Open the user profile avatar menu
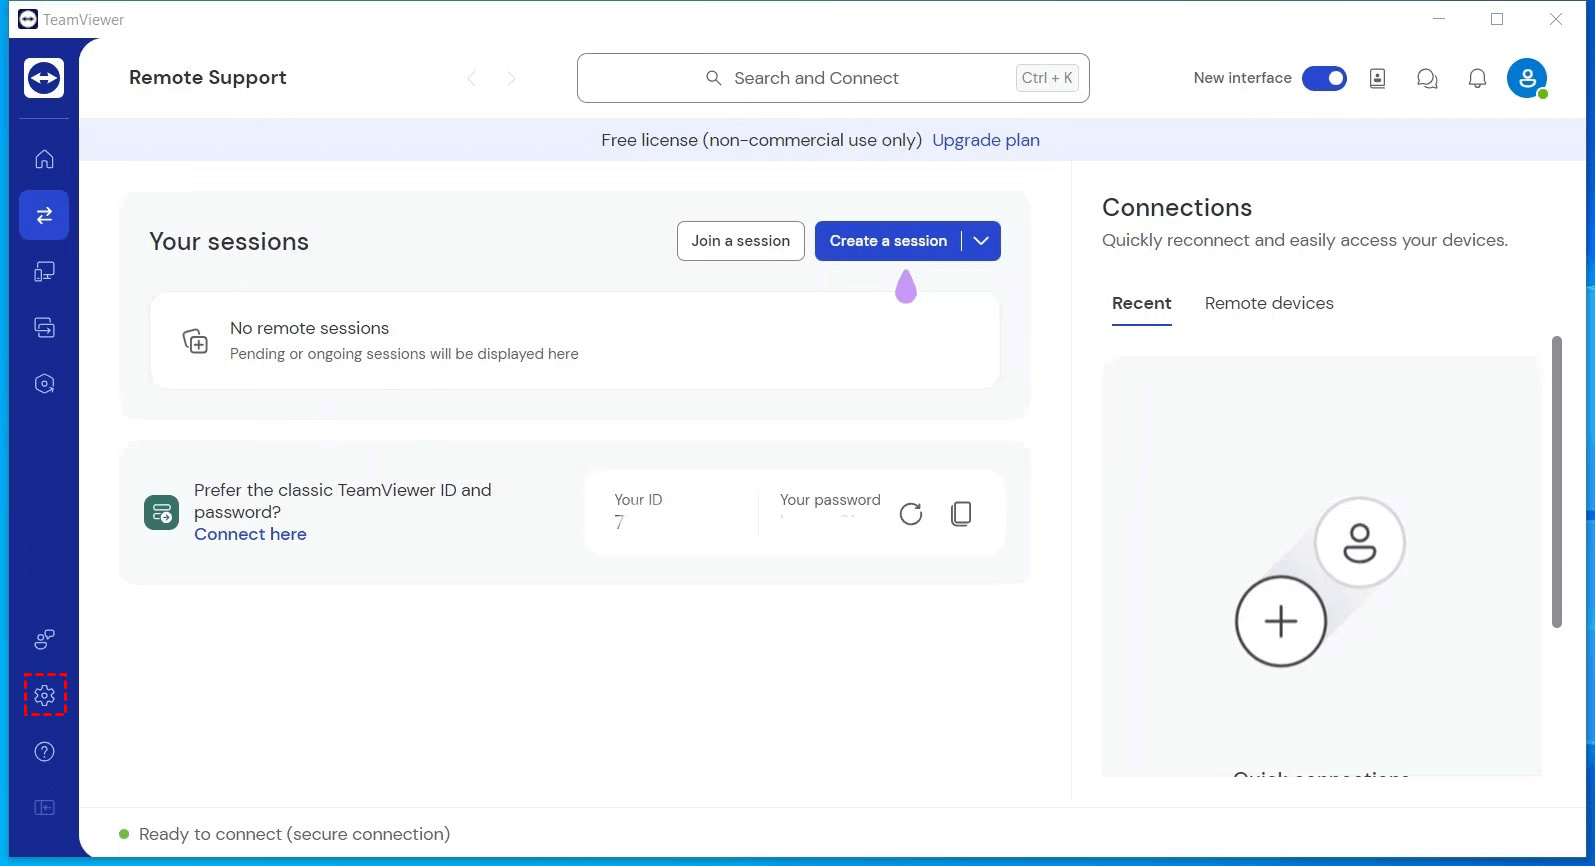 1526,79
